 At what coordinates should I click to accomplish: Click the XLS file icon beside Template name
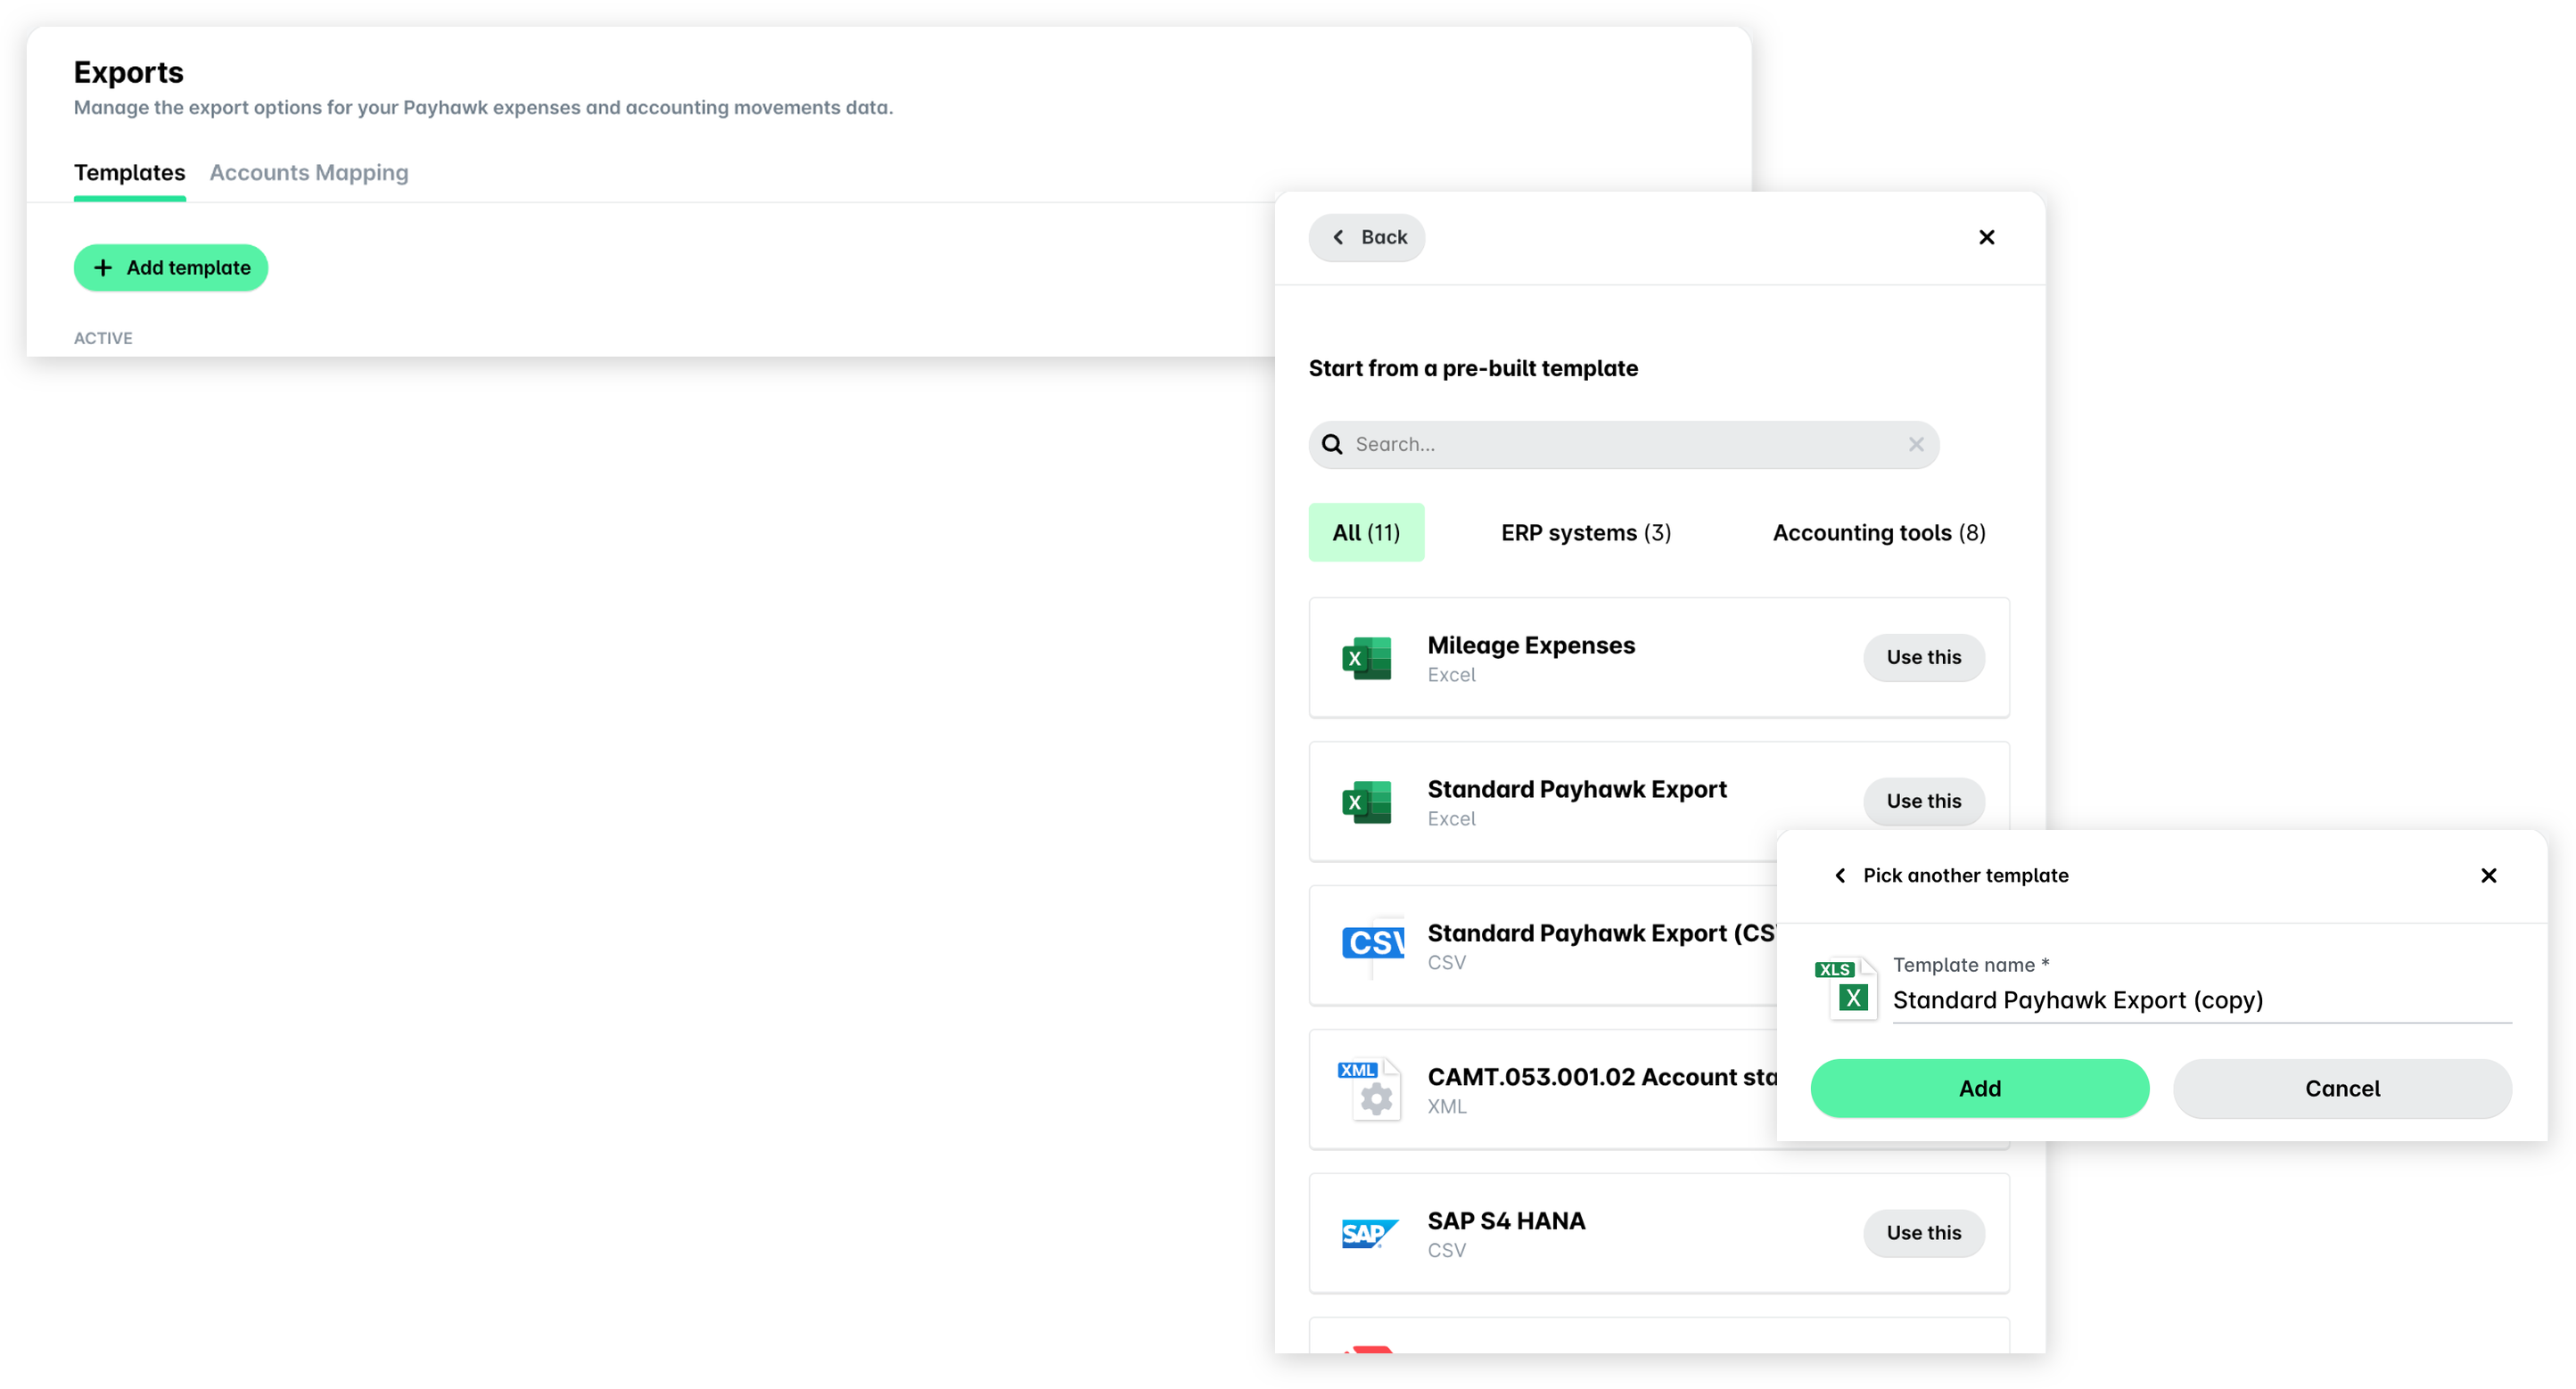tap(1845, 989)
